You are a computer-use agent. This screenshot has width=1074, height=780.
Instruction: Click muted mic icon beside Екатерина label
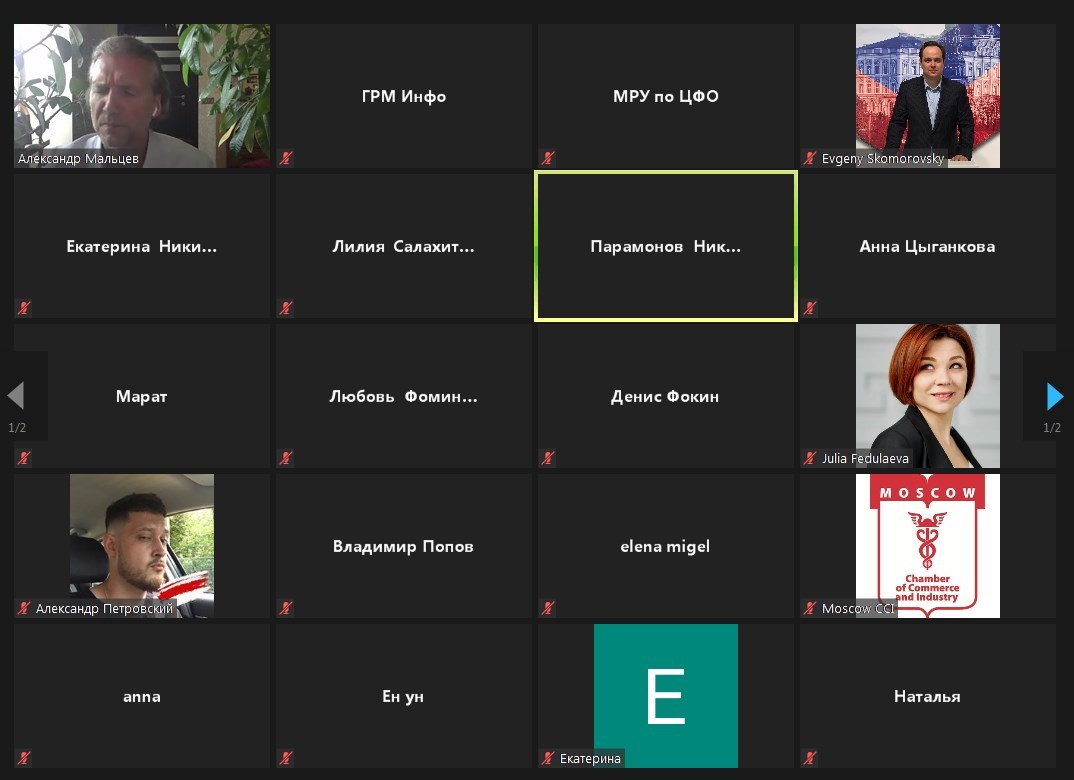coord(548,758)
